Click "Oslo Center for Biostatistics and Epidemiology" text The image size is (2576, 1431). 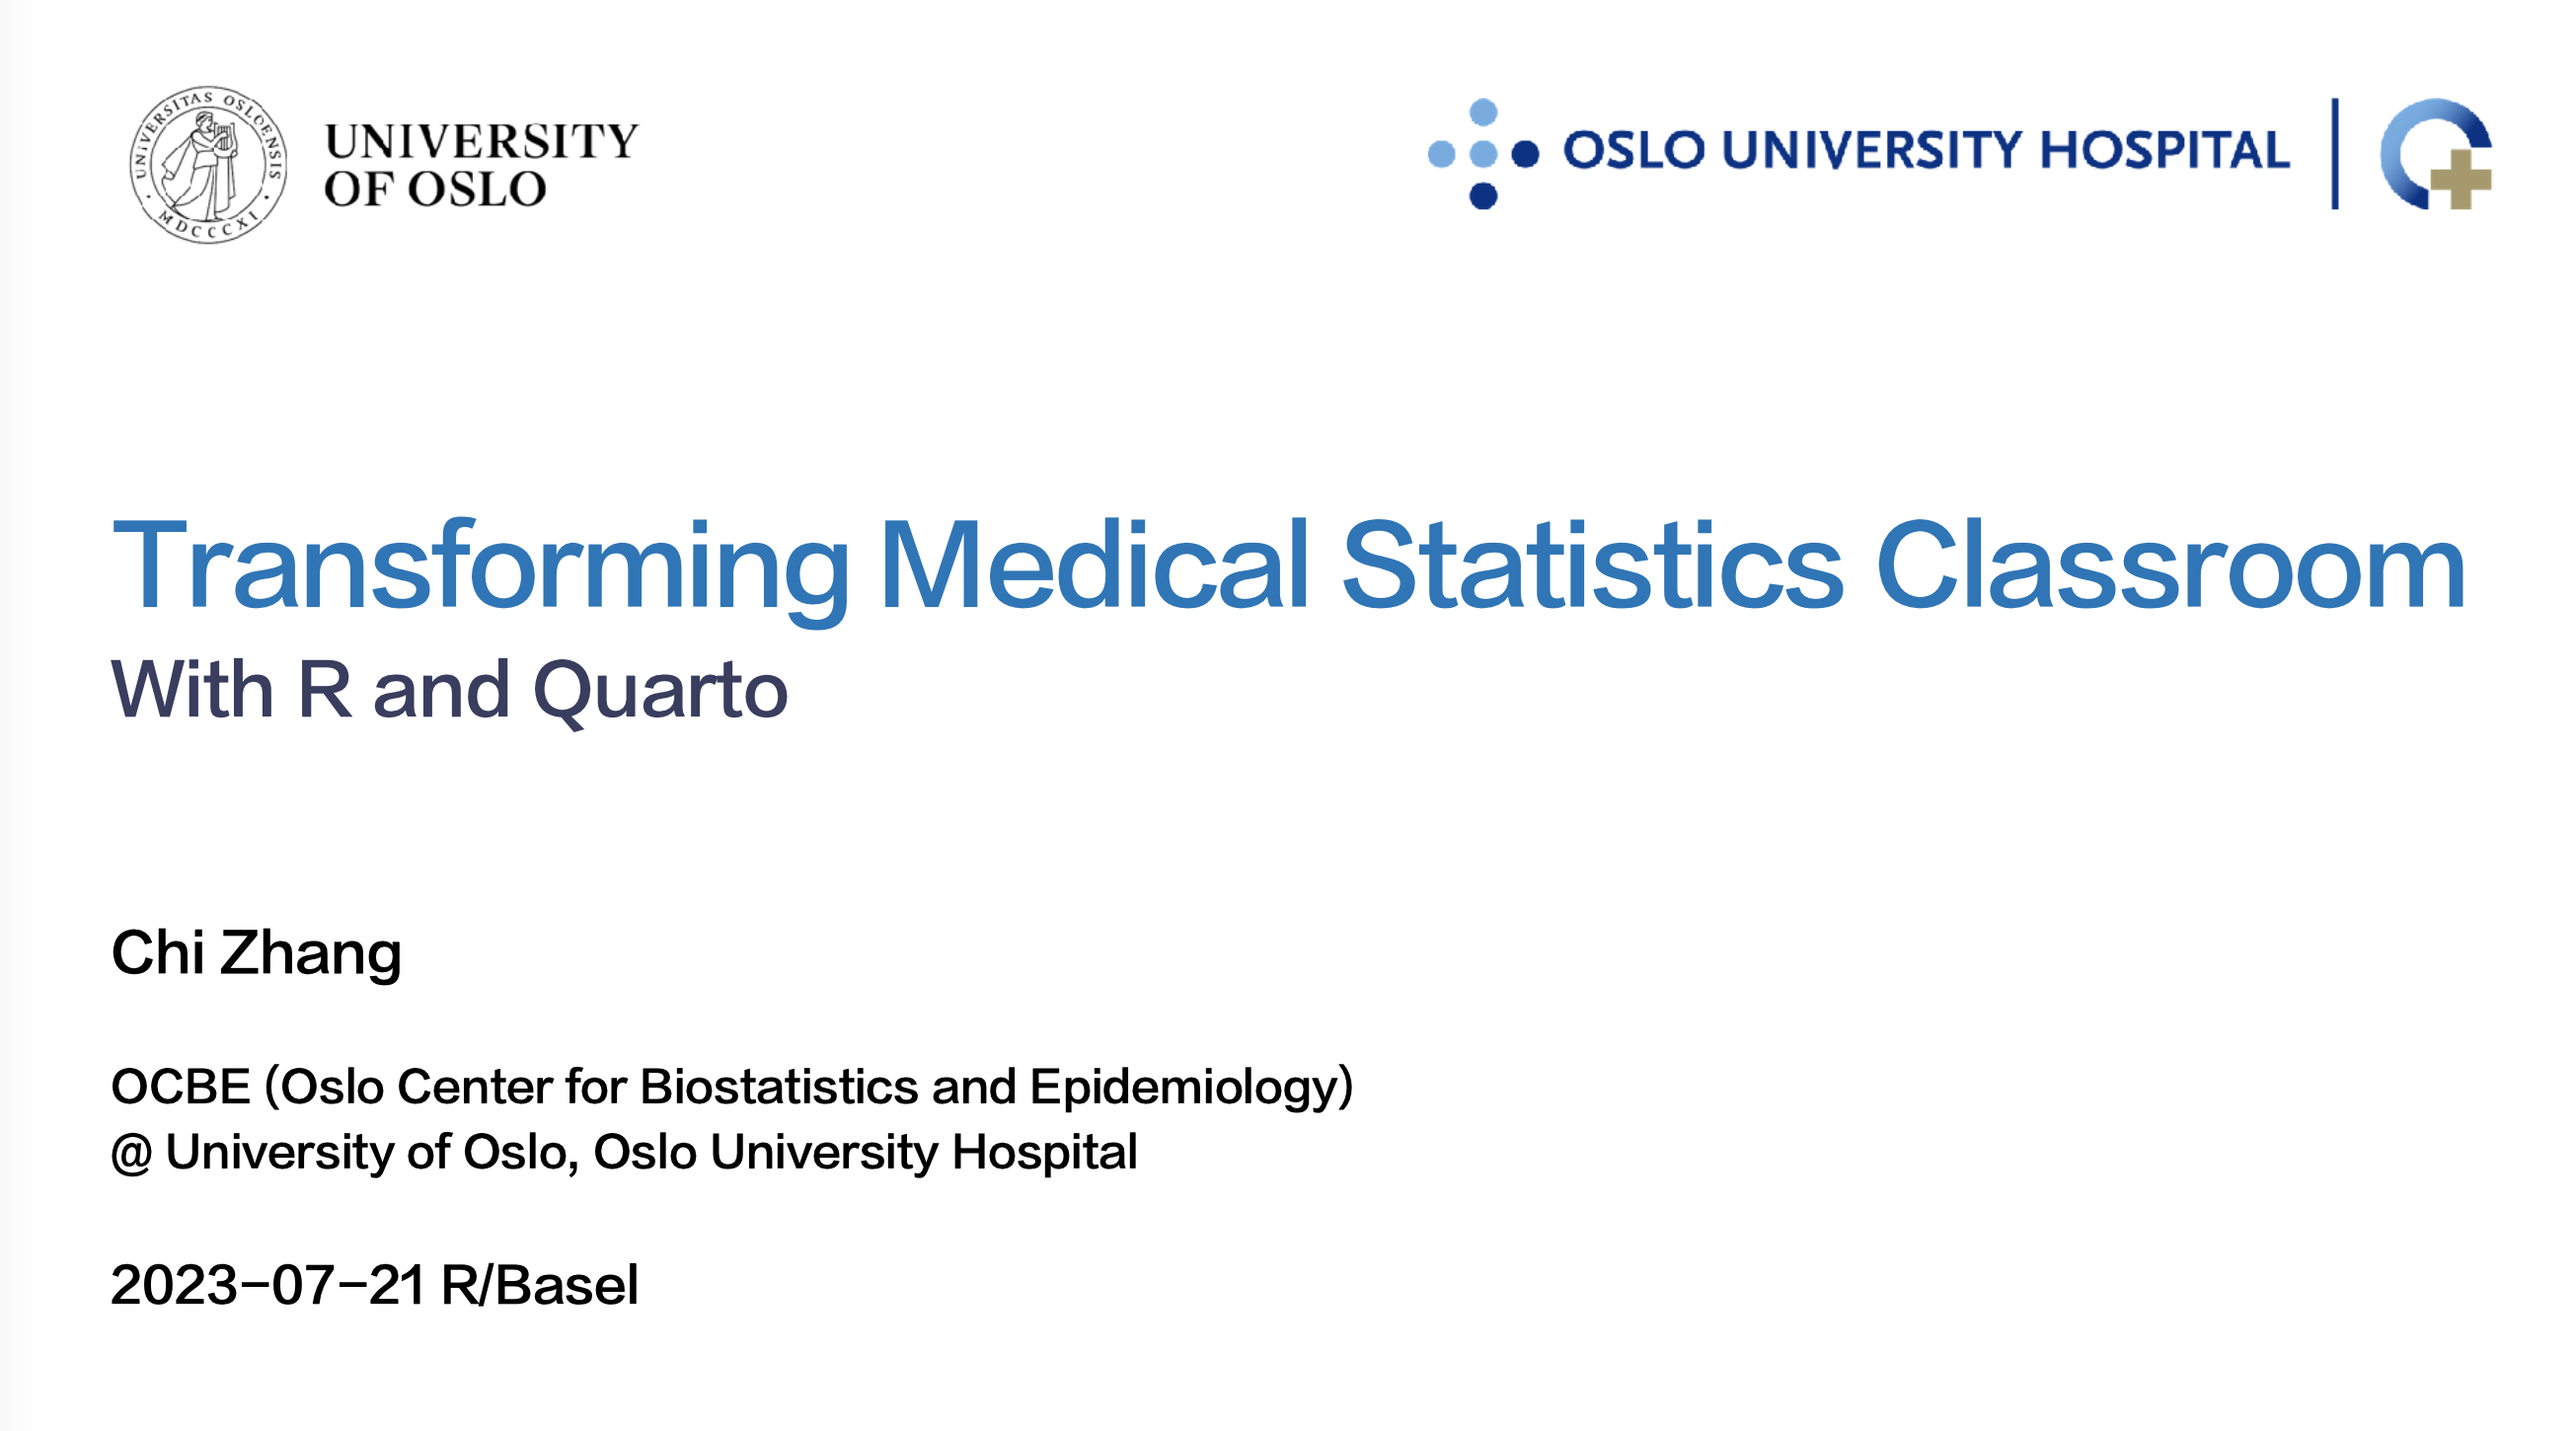click(810, 1087)
